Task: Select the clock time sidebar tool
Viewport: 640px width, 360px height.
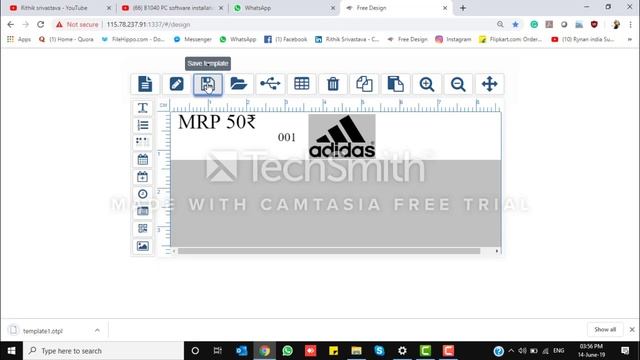Action: [x=142, y=194]
